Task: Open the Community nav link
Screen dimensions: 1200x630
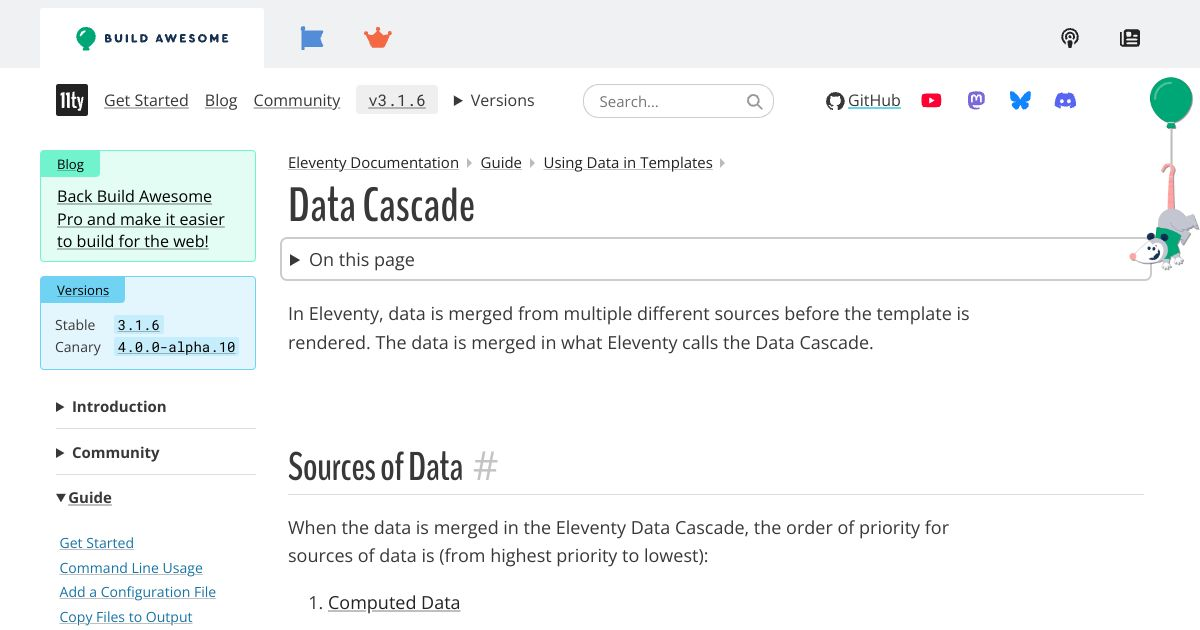Action: (297, 100)
